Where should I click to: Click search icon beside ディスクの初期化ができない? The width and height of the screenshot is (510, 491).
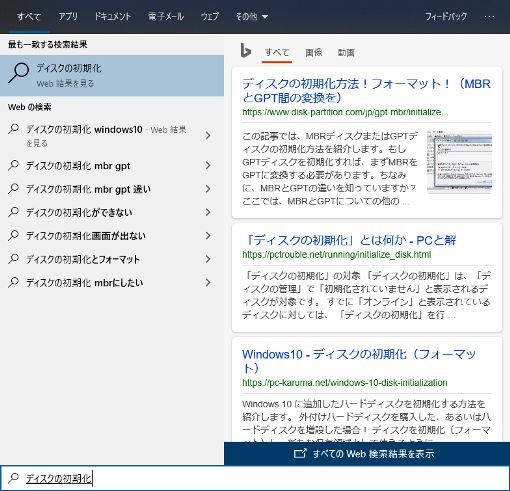13,212
